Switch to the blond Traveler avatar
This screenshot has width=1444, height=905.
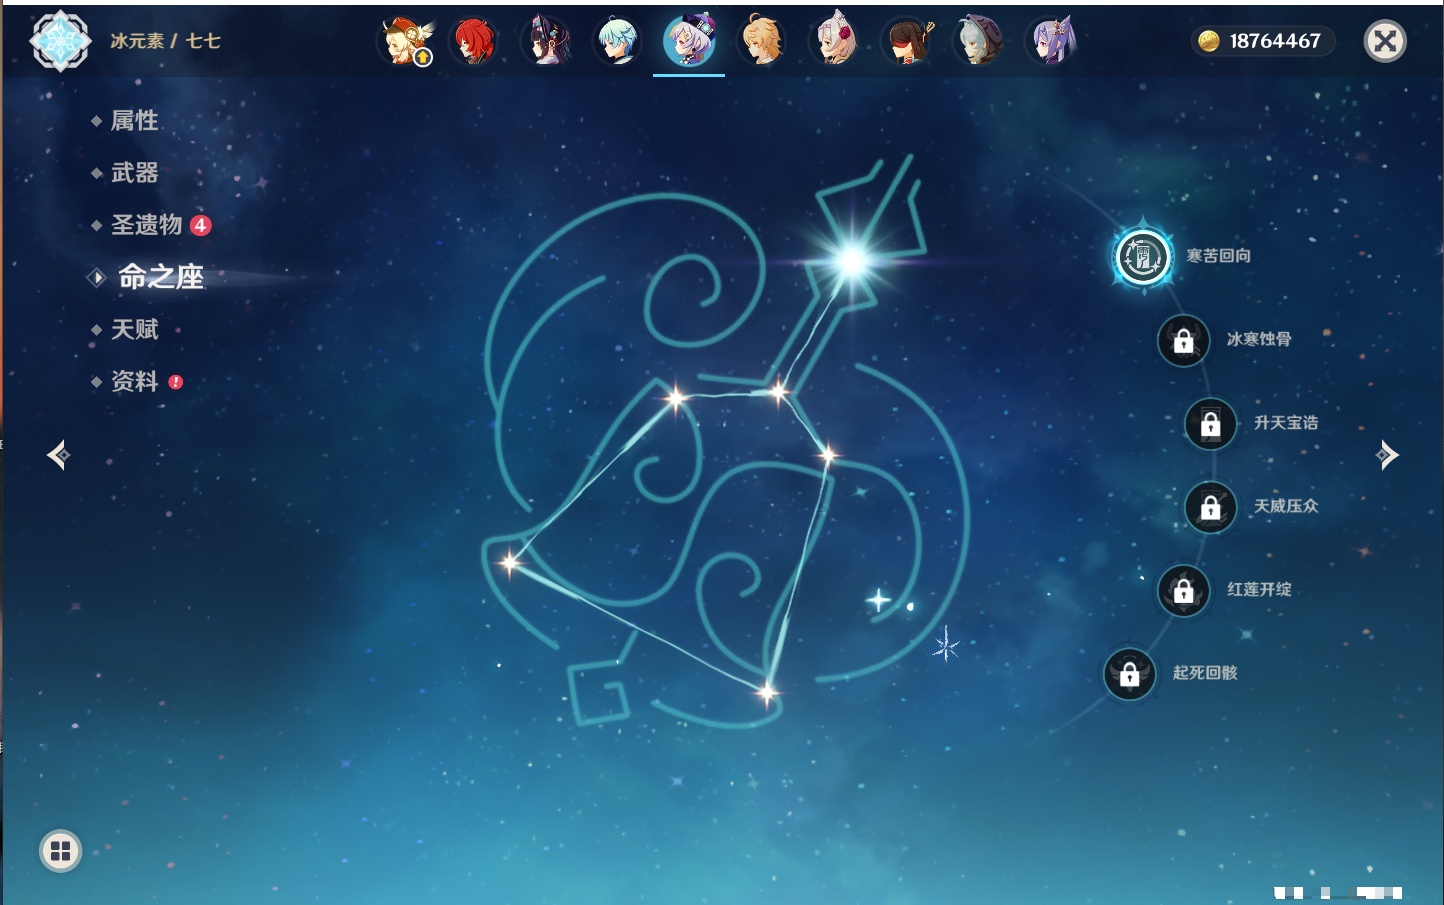pyautogui.click(x=761, y=41)
